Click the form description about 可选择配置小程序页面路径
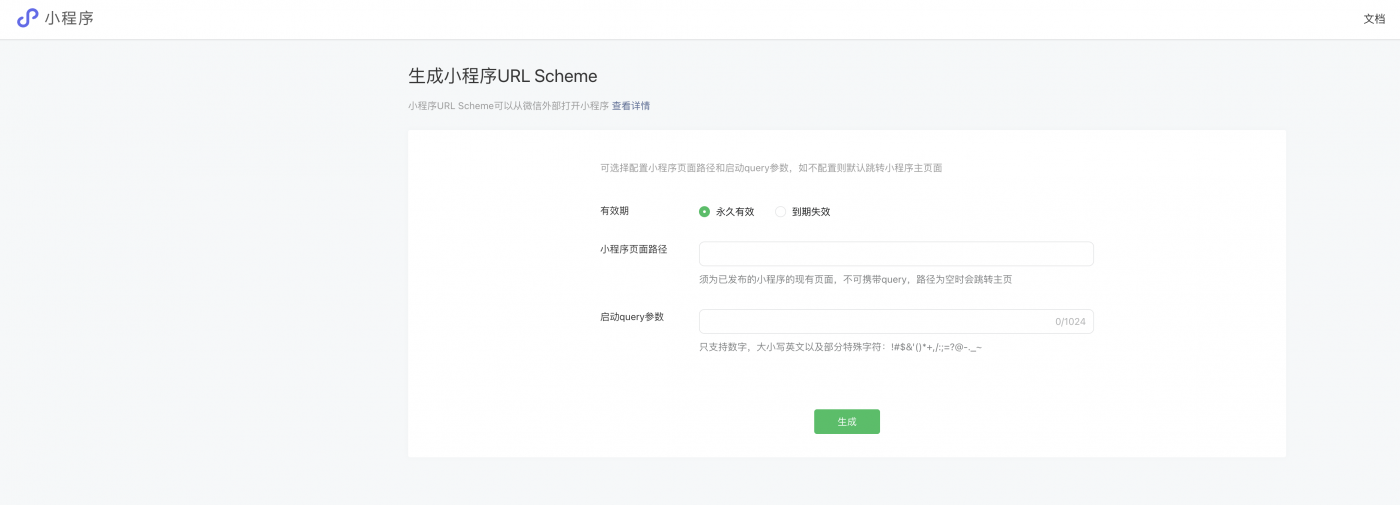The height and width of the screenshot is (505, 1400). tap(770, 168)
